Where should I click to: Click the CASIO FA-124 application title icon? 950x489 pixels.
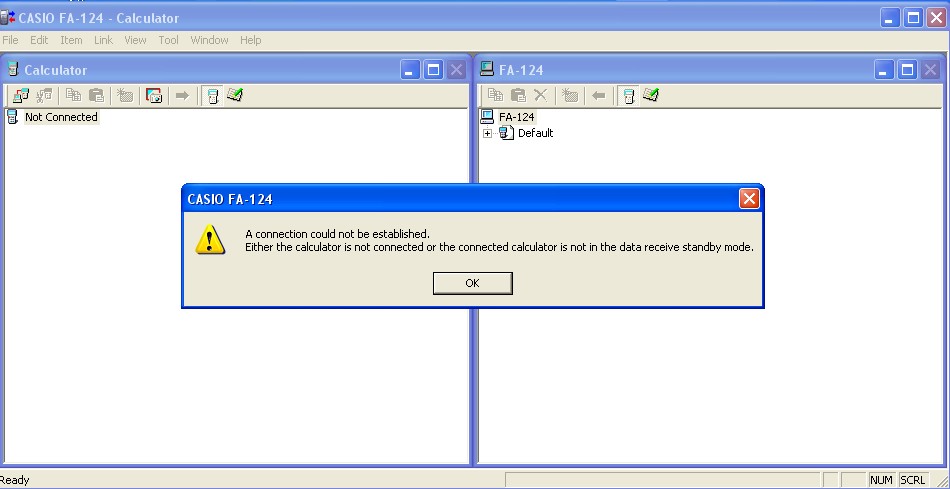[x=7, y=18]
